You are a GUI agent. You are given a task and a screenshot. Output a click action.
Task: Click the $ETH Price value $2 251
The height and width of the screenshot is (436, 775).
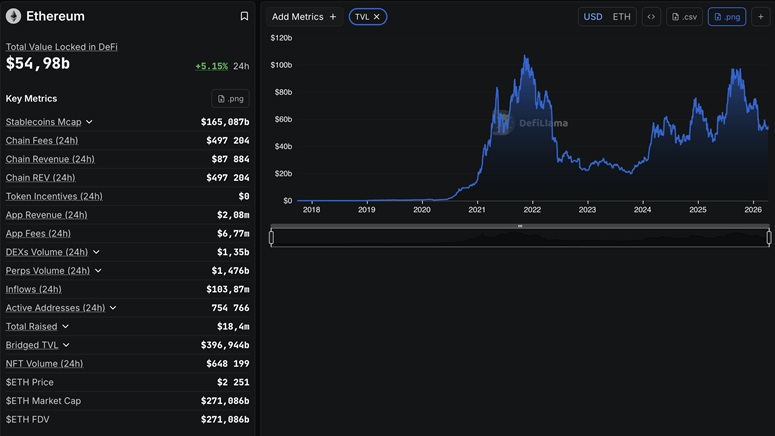tap(233, 382)
